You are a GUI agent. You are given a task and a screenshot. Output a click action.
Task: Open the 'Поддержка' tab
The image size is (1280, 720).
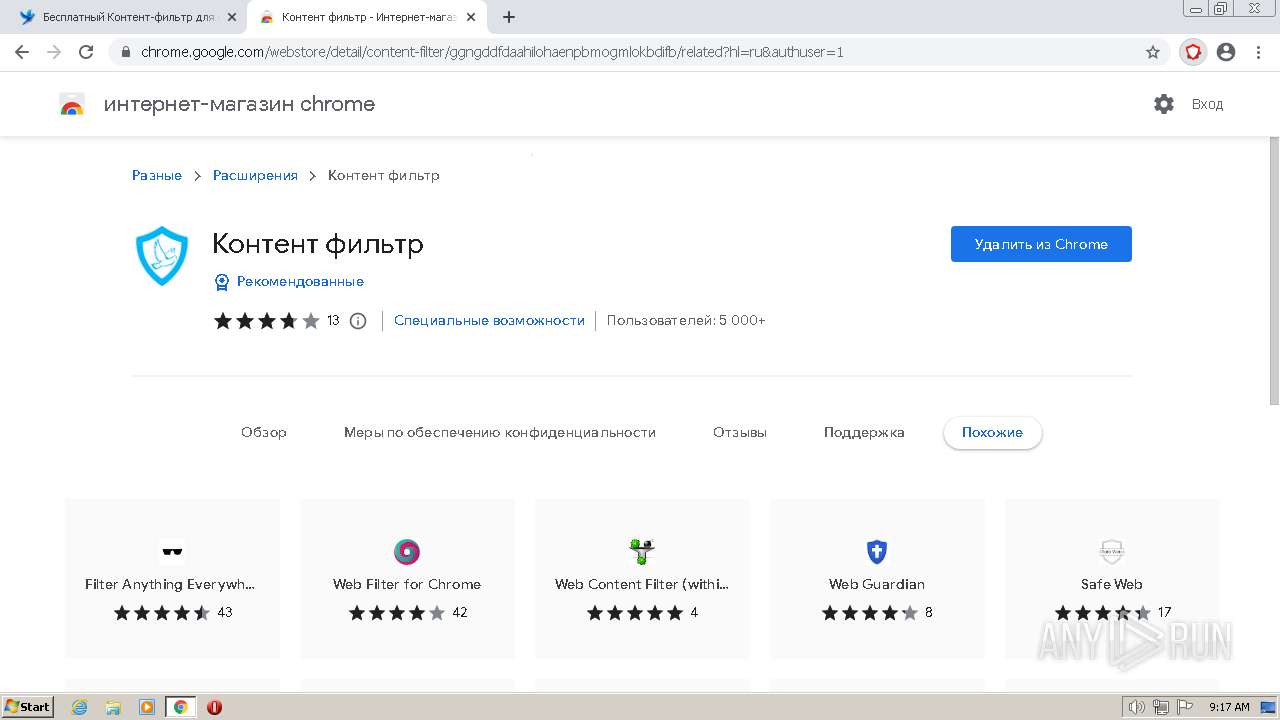tap(864, 433)
